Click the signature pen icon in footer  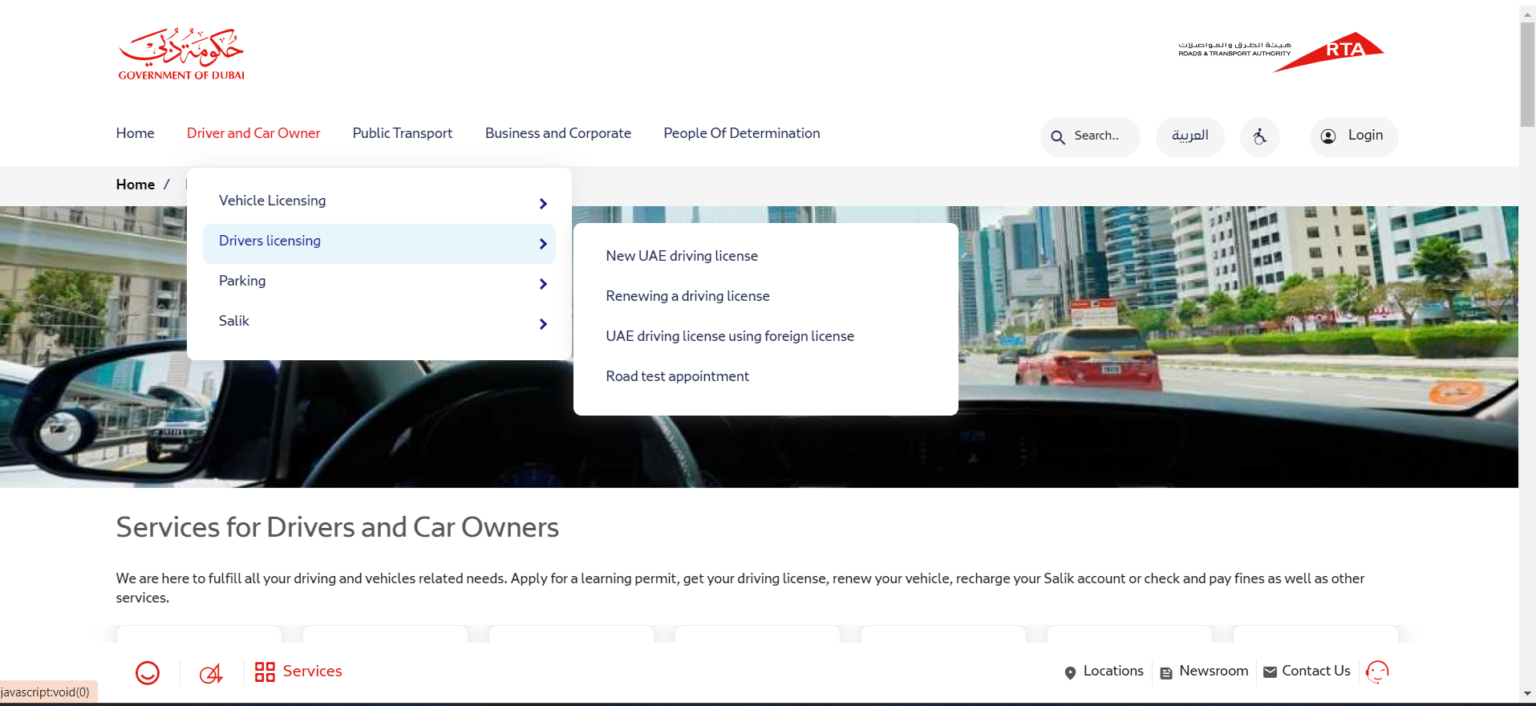coord(210,673)
